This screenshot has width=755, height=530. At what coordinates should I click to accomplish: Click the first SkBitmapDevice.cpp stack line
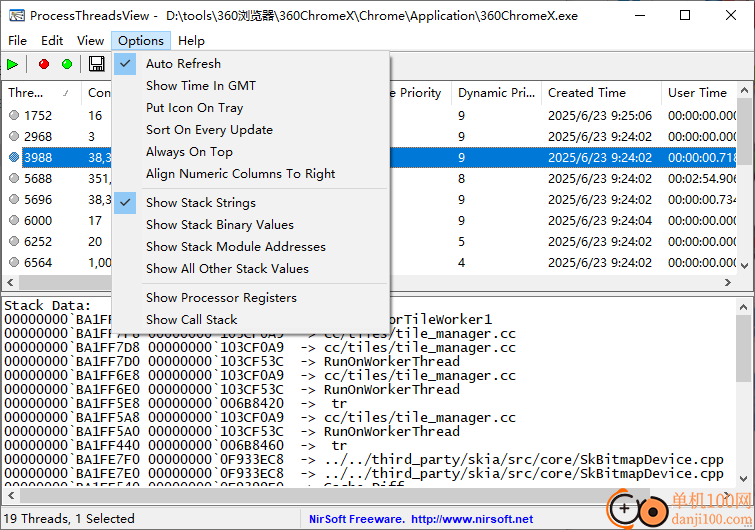point(364,459)
